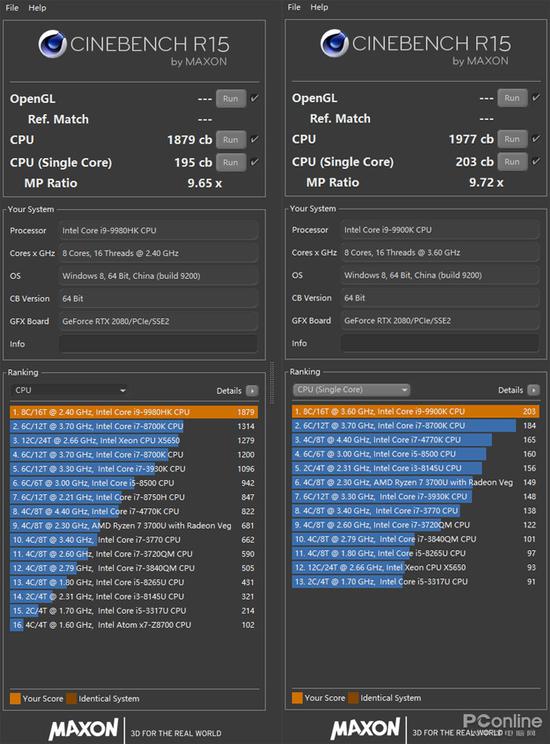Click brown Identical System swatch in right window
The image size is (550, 744).
(353, 698)
